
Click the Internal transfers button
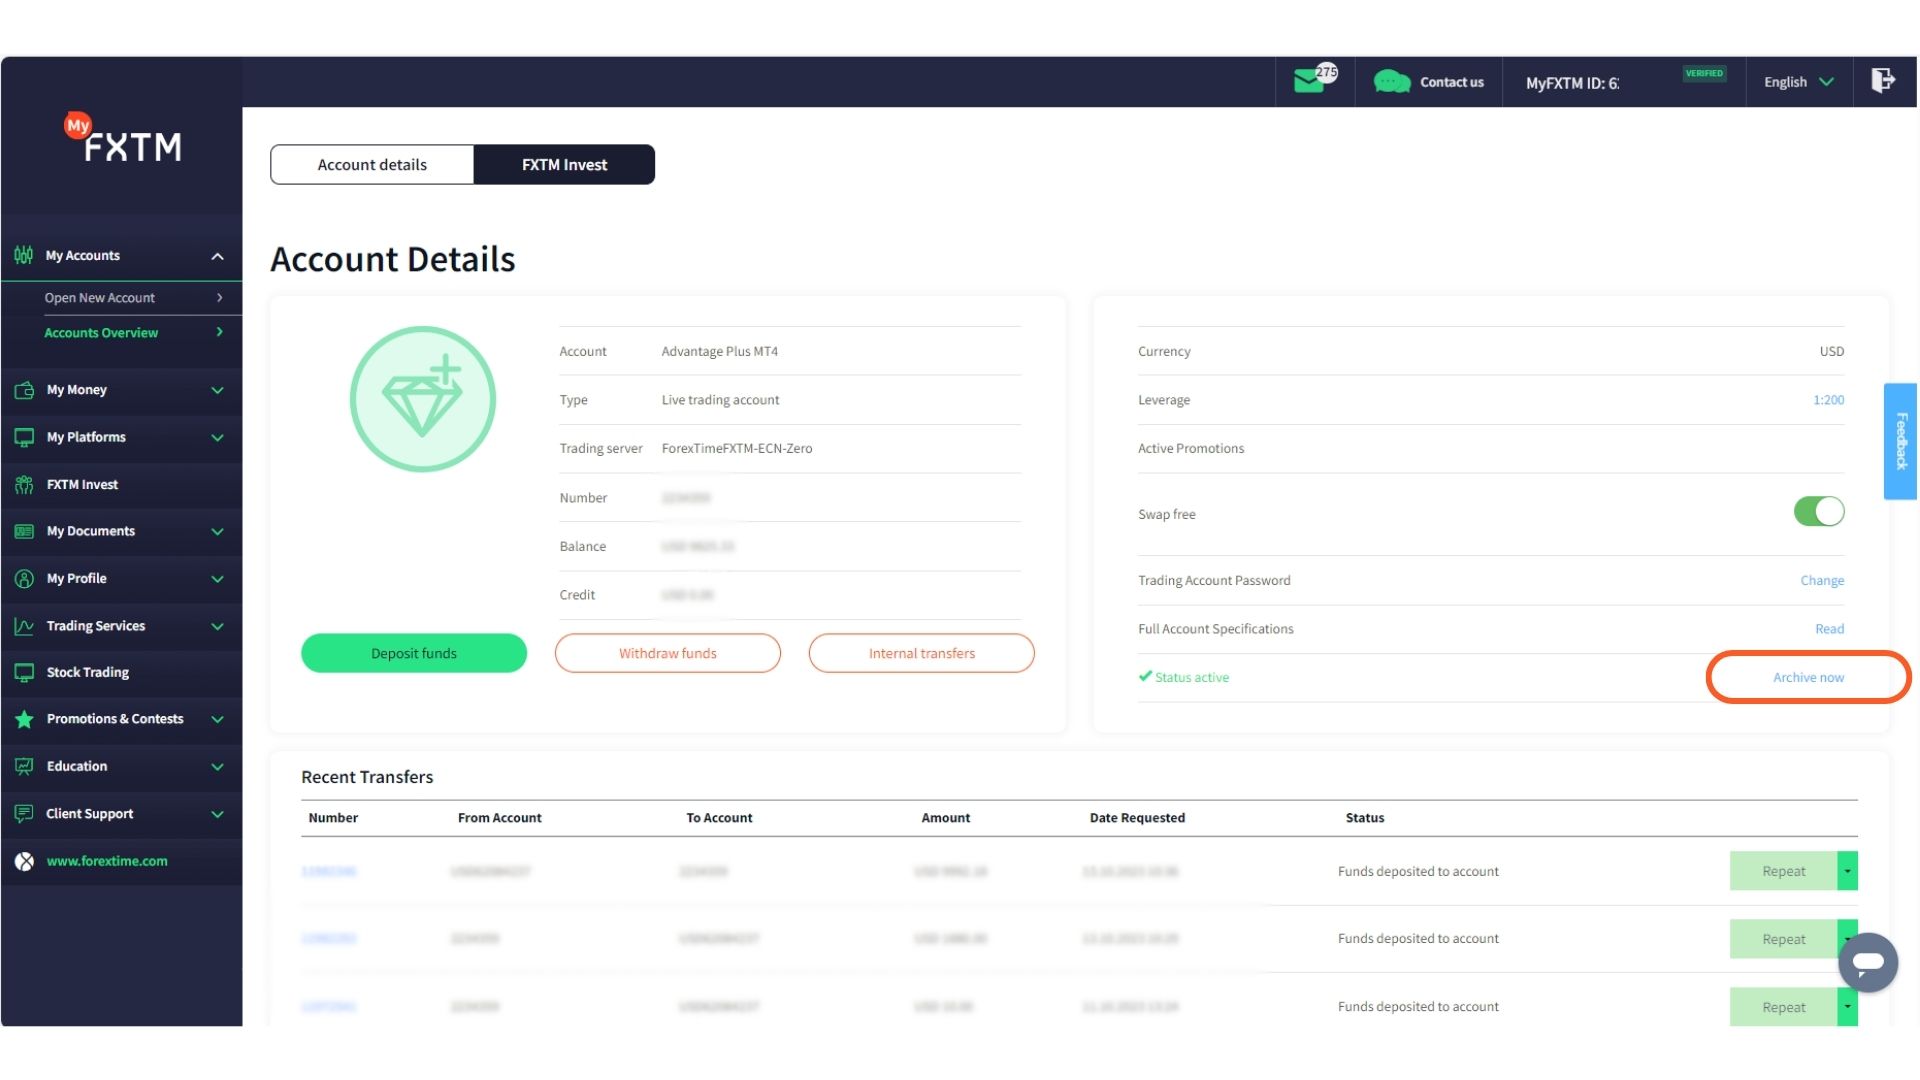point(922,653)
